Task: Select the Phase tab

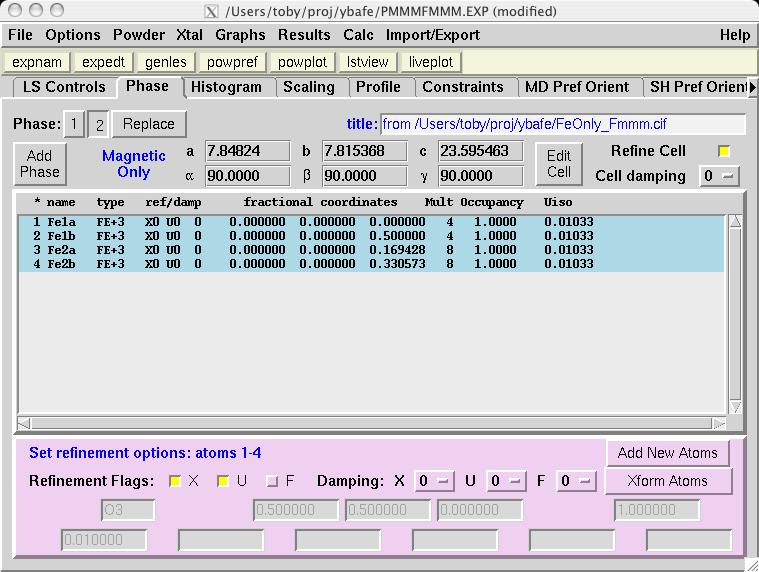Action: point(148,86)
